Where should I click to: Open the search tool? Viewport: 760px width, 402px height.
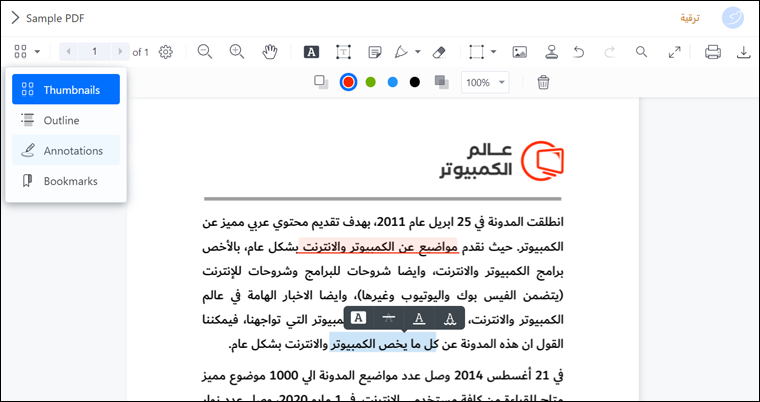[642, 52]
